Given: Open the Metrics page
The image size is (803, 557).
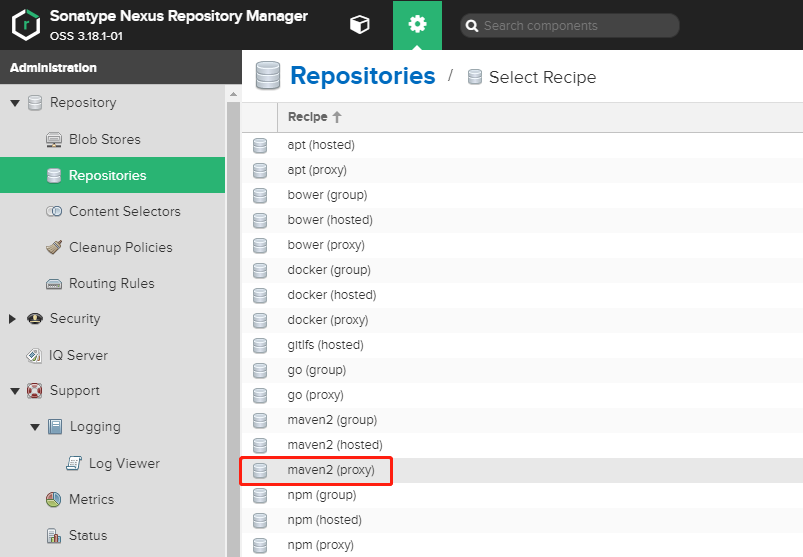Looking at the screenshot, I should coord(91,499).
